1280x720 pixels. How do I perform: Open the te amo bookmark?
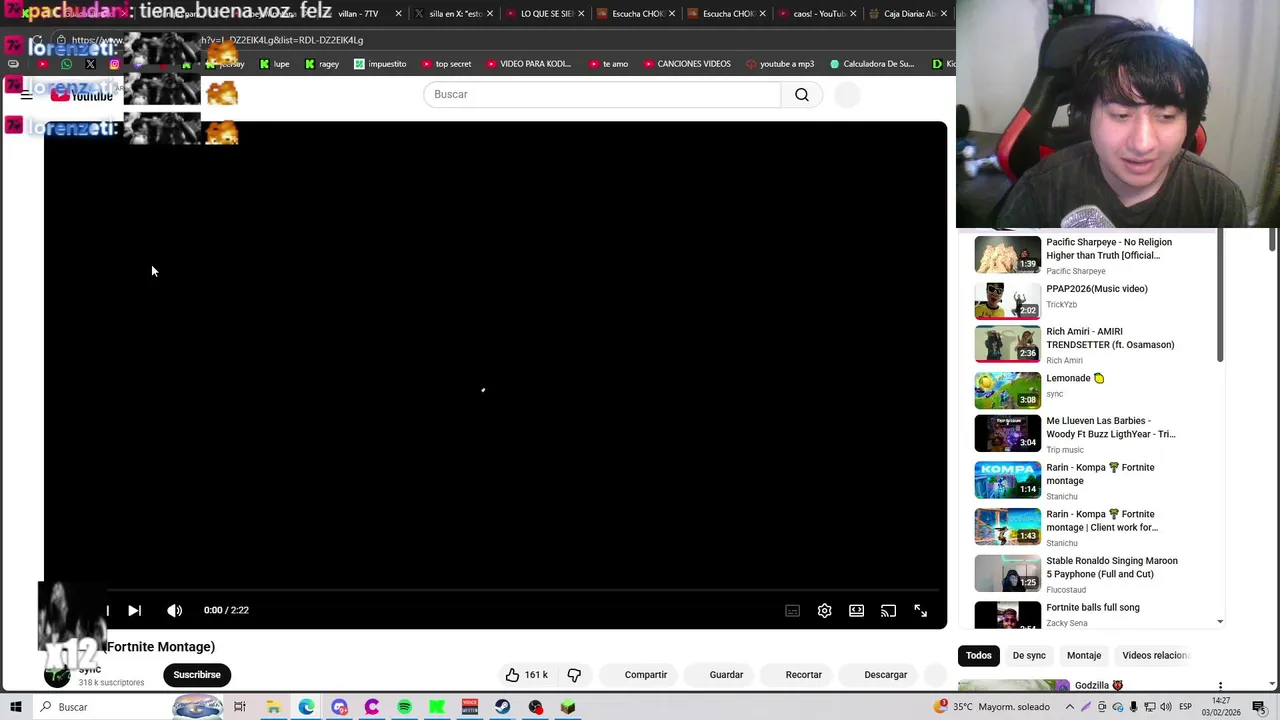[x=608, y=64]
